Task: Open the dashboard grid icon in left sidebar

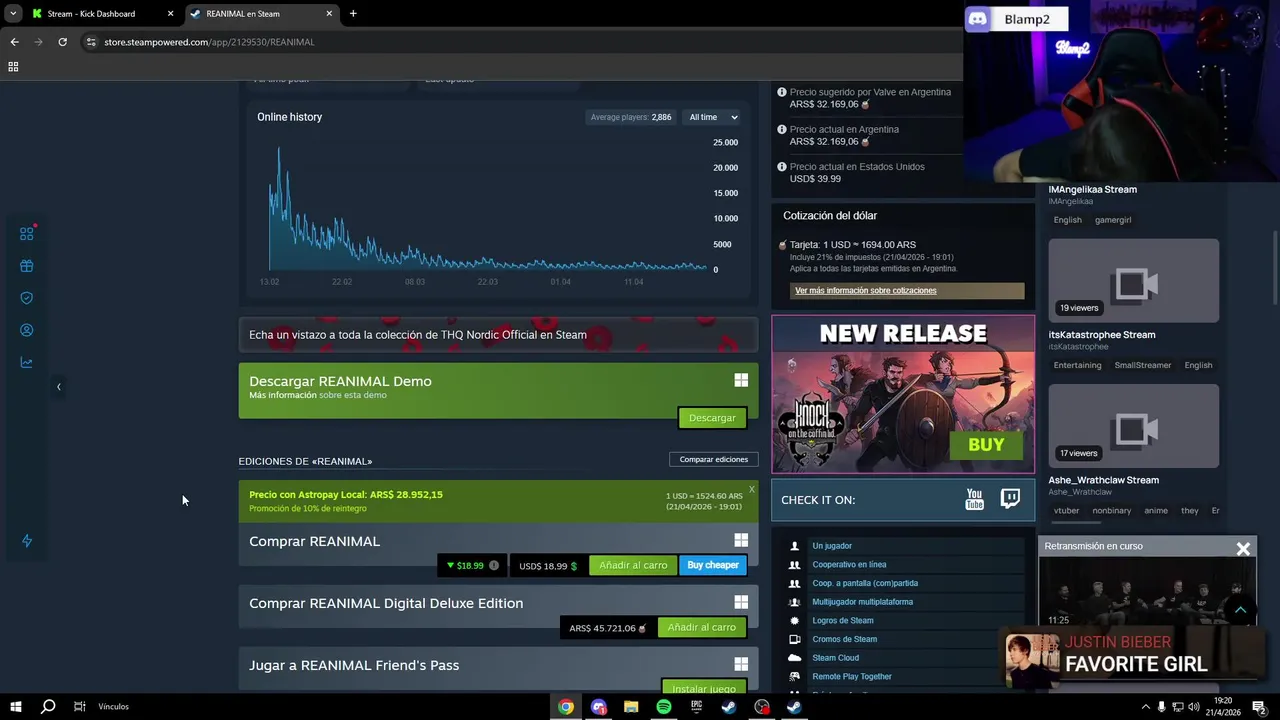Action: click(x=27, y=233)
